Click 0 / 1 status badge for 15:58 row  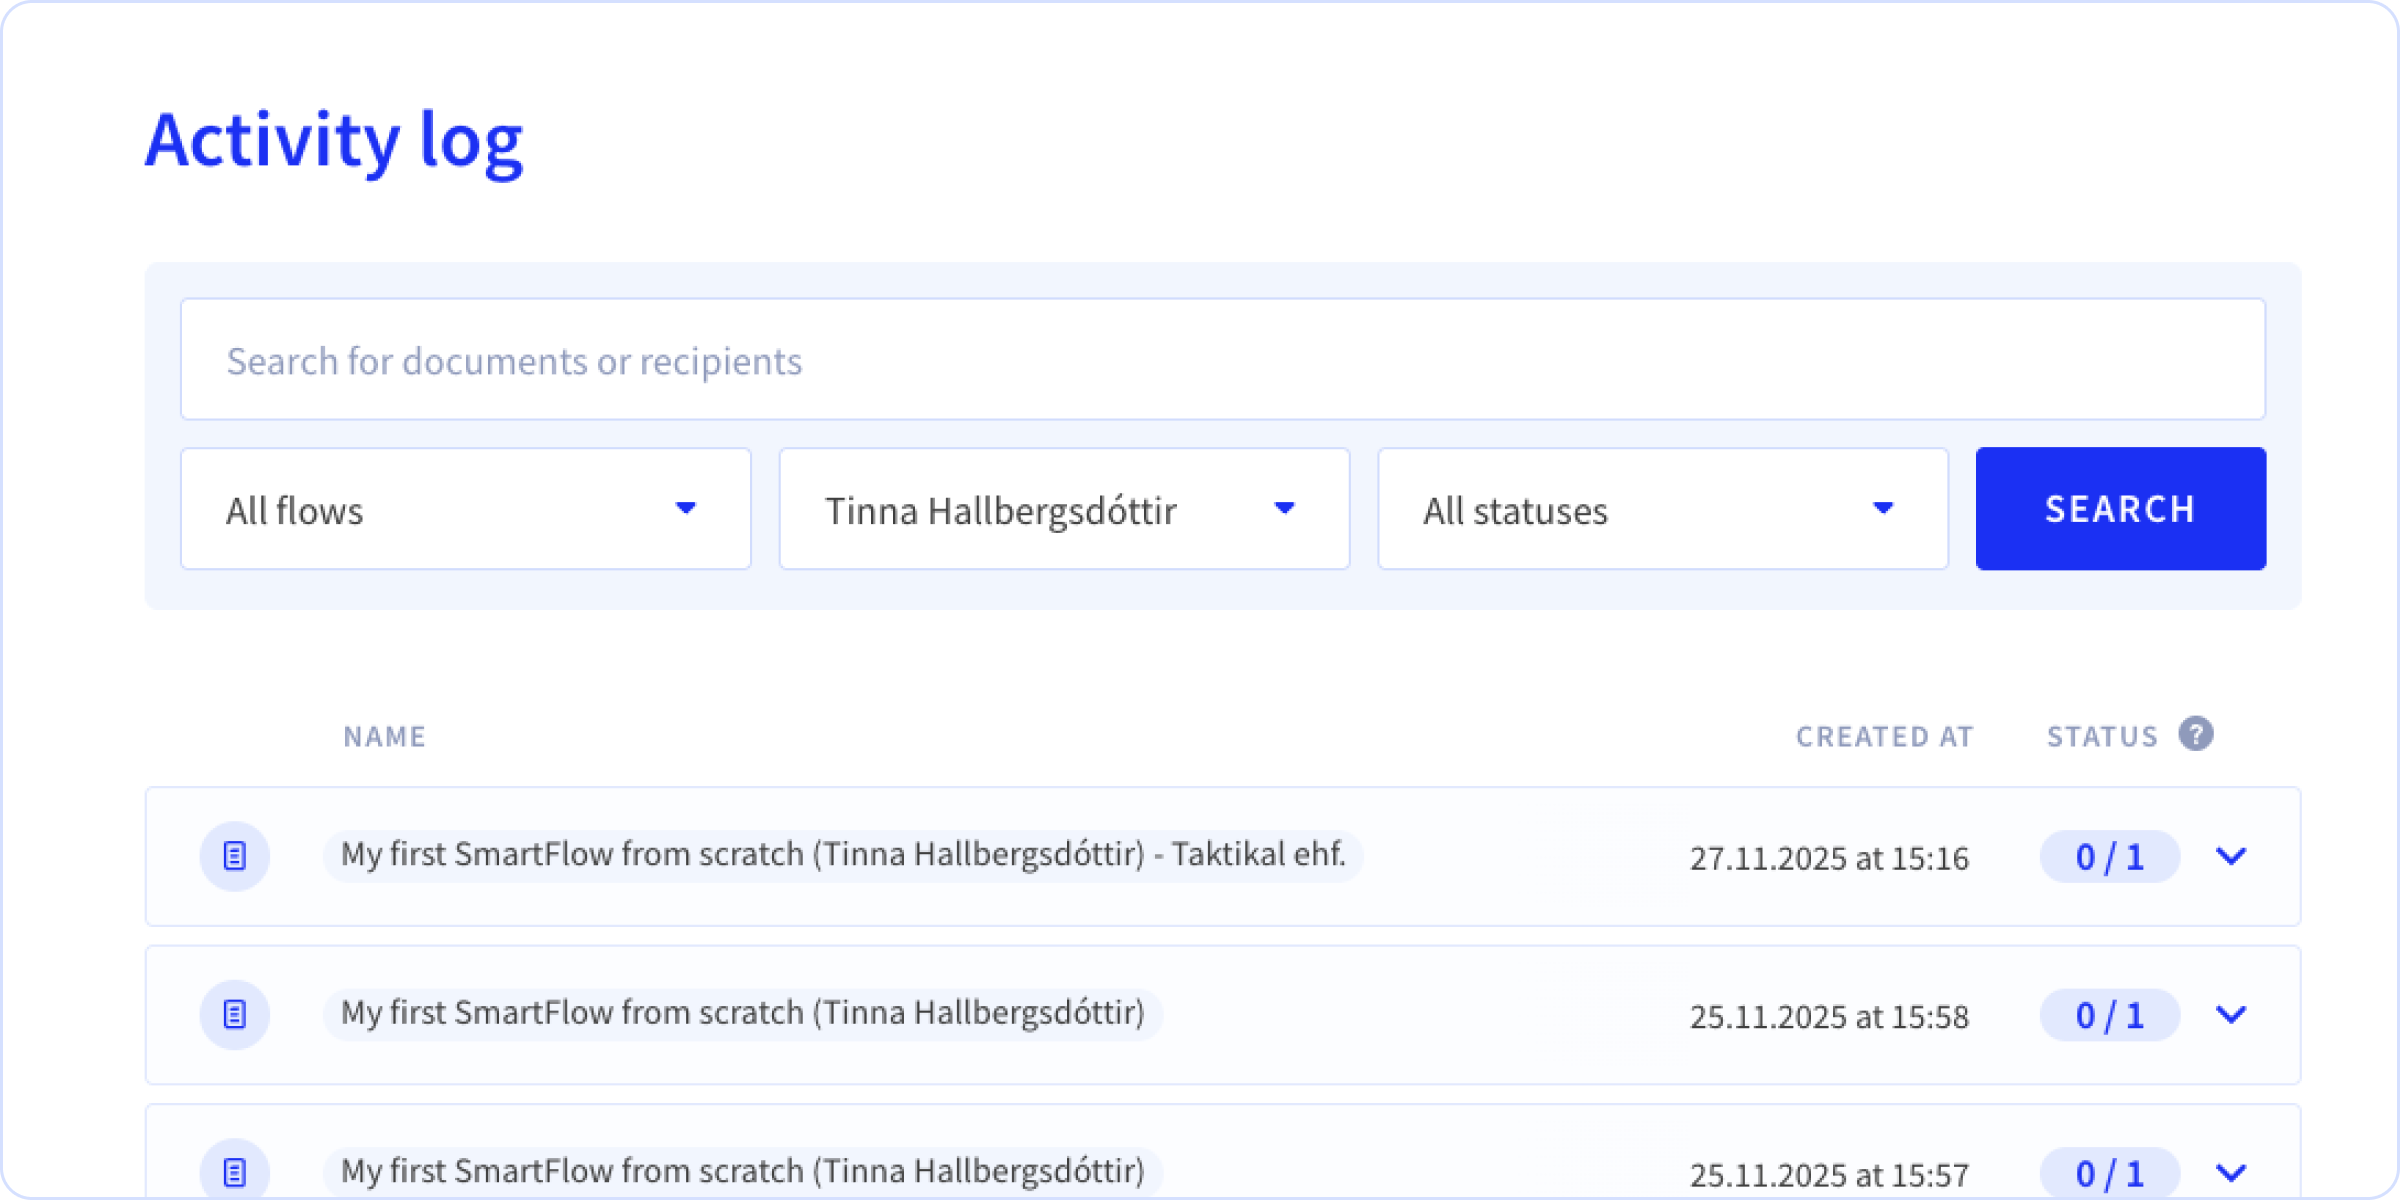coord(2110,1015)
